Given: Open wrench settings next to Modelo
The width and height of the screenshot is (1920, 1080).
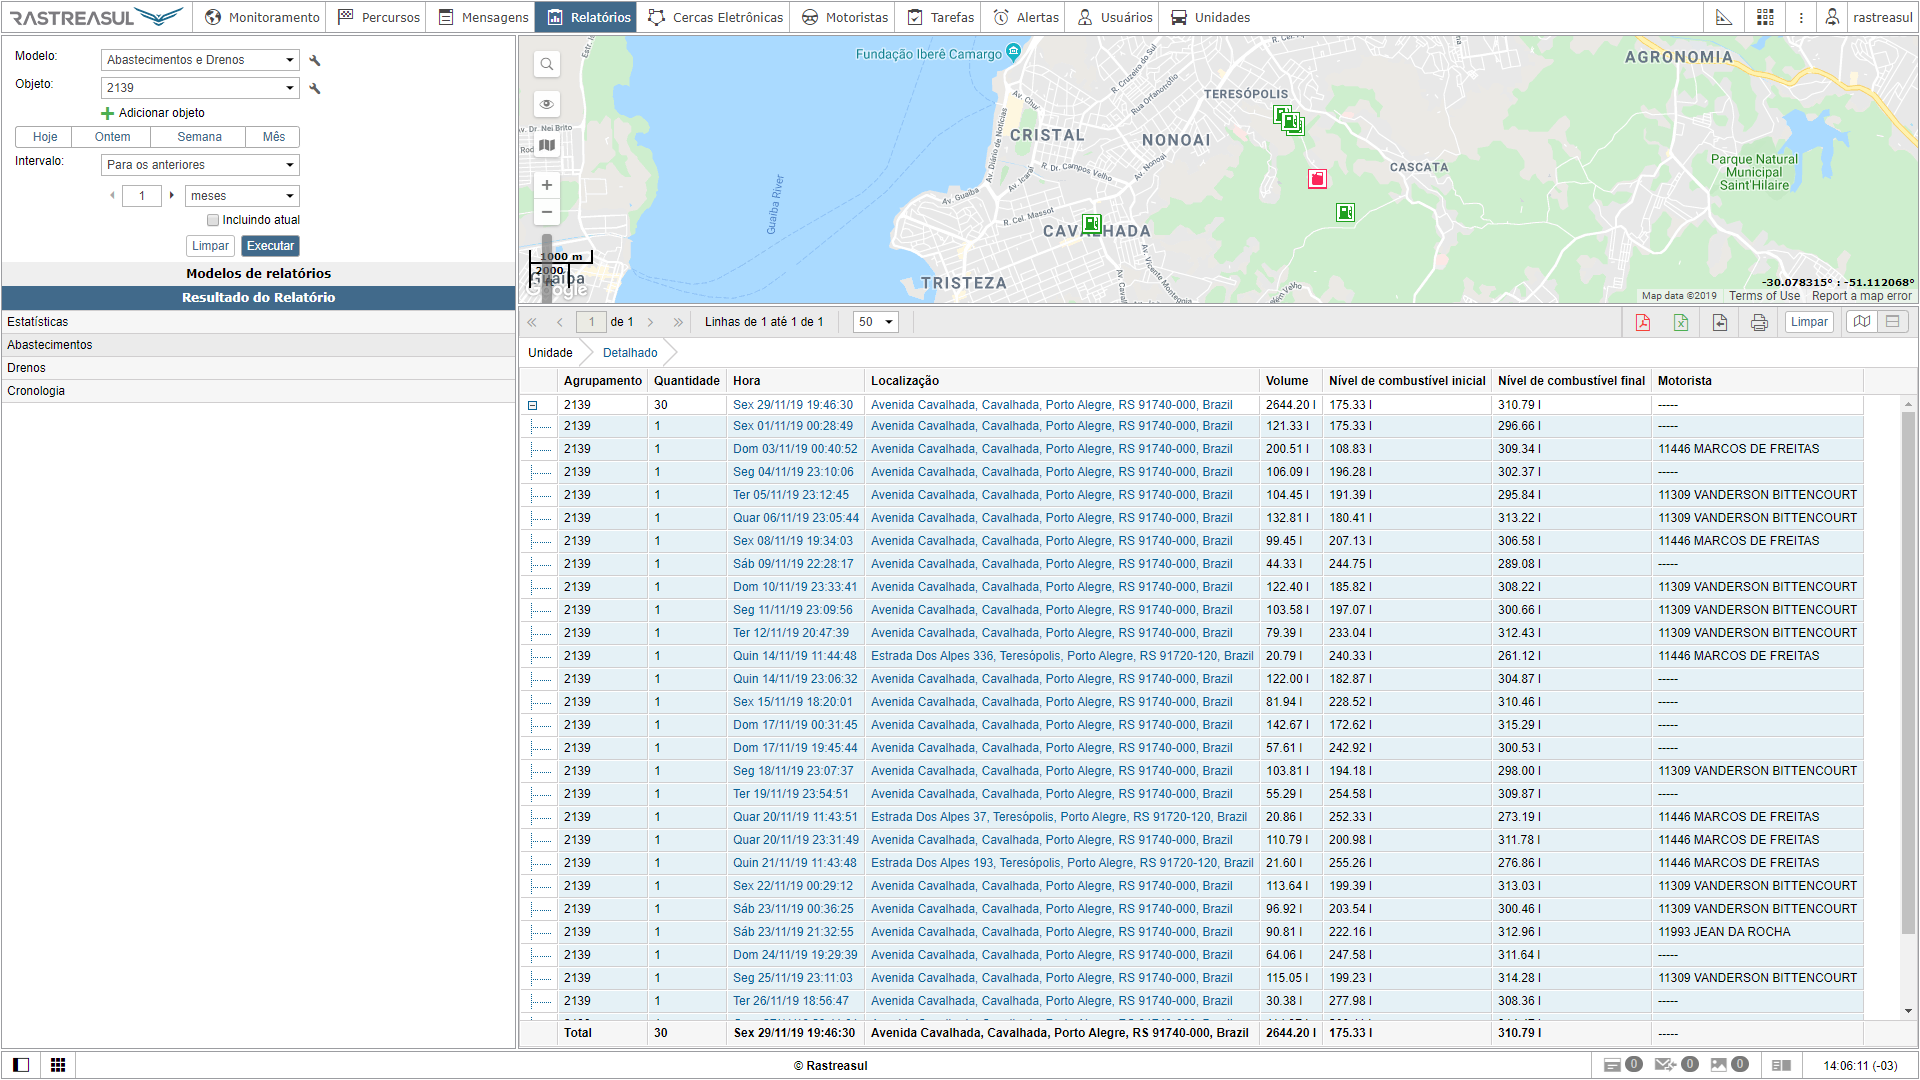Looking at the screenshot, I should click(x=315, y=60).
